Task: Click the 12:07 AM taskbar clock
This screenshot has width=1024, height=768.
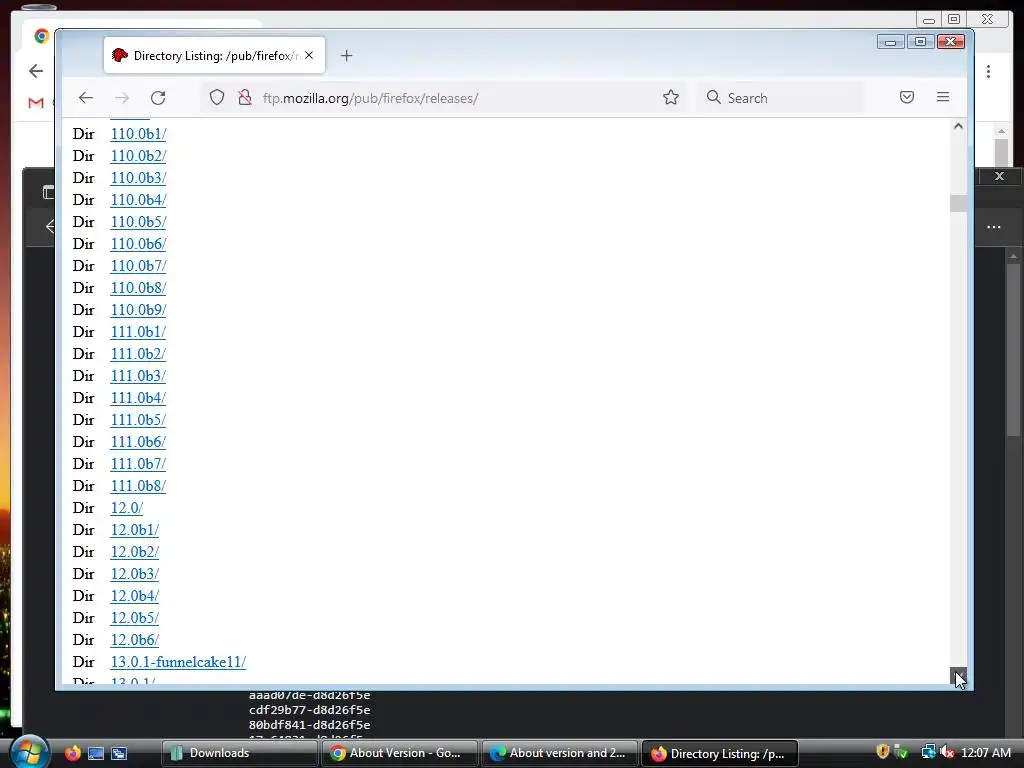Action: coord(986,753)
